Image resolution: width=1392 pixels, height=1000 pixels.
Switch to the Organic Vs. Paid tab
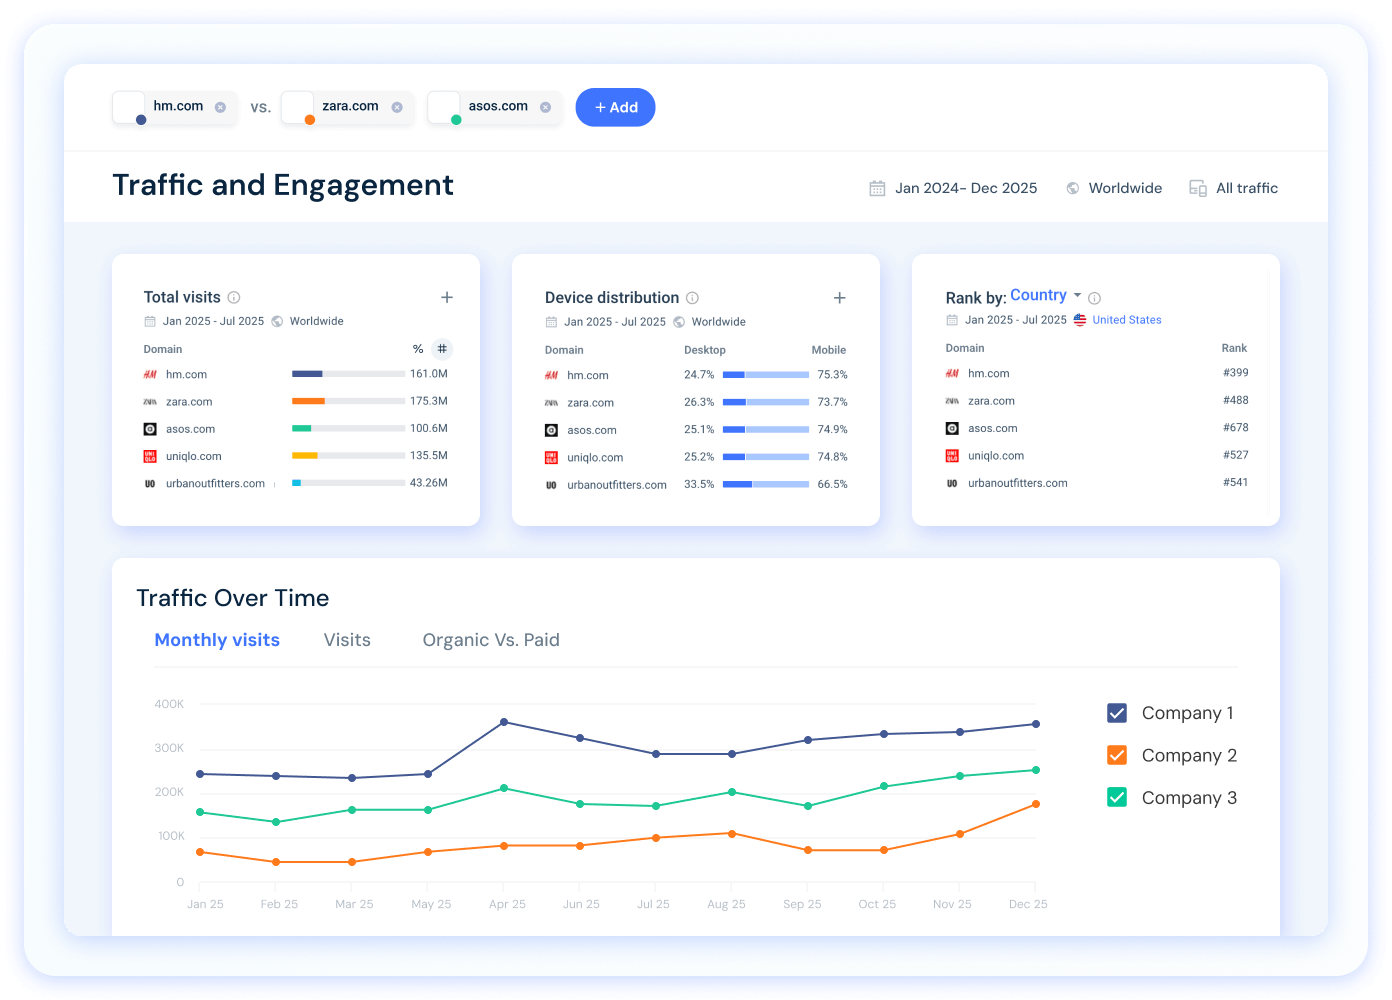point(491,639)
